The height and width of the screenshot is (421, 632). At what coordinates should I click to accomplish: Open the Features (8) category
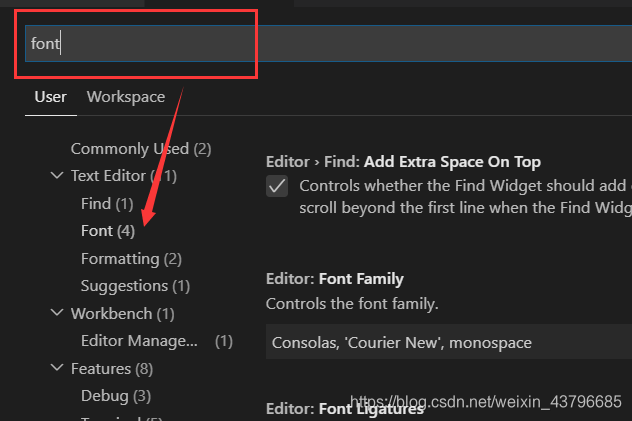tap(112, 369)
